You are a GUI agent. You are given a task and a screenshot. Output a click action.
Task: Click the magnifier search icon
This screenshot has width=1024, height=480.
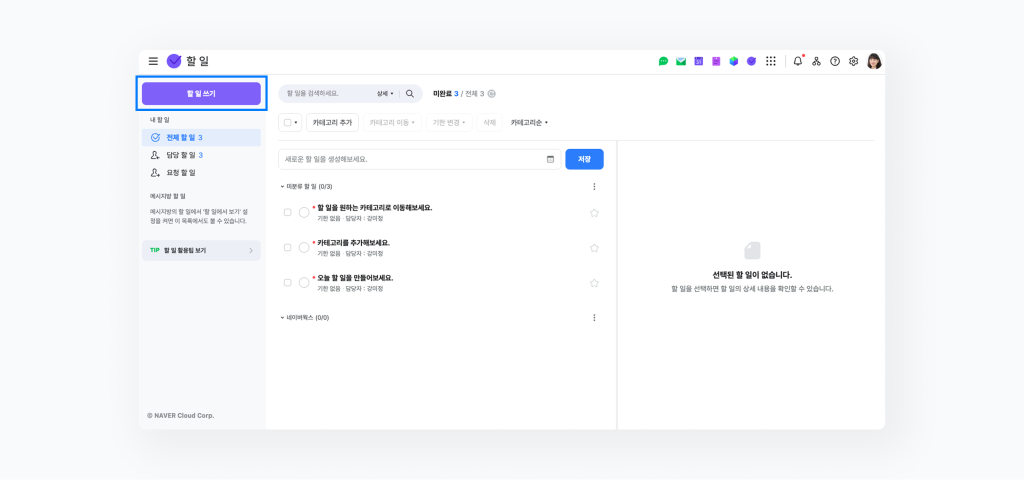pyautogui.click(x=410, y=93)
